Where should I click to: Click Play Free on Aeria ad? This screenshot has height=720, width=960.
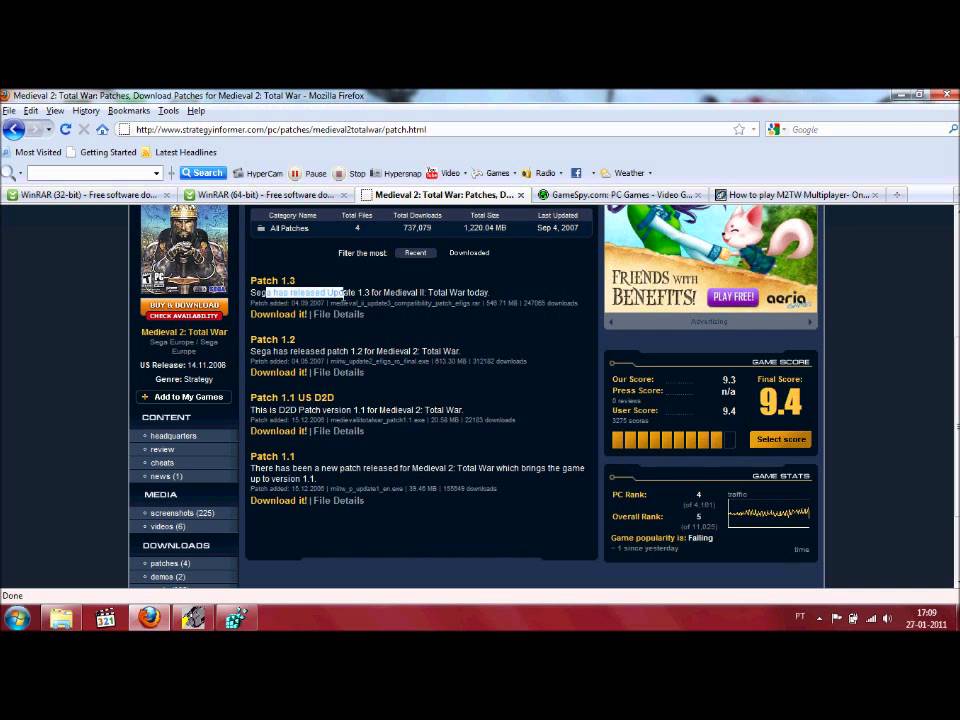[x=733, y=297]
